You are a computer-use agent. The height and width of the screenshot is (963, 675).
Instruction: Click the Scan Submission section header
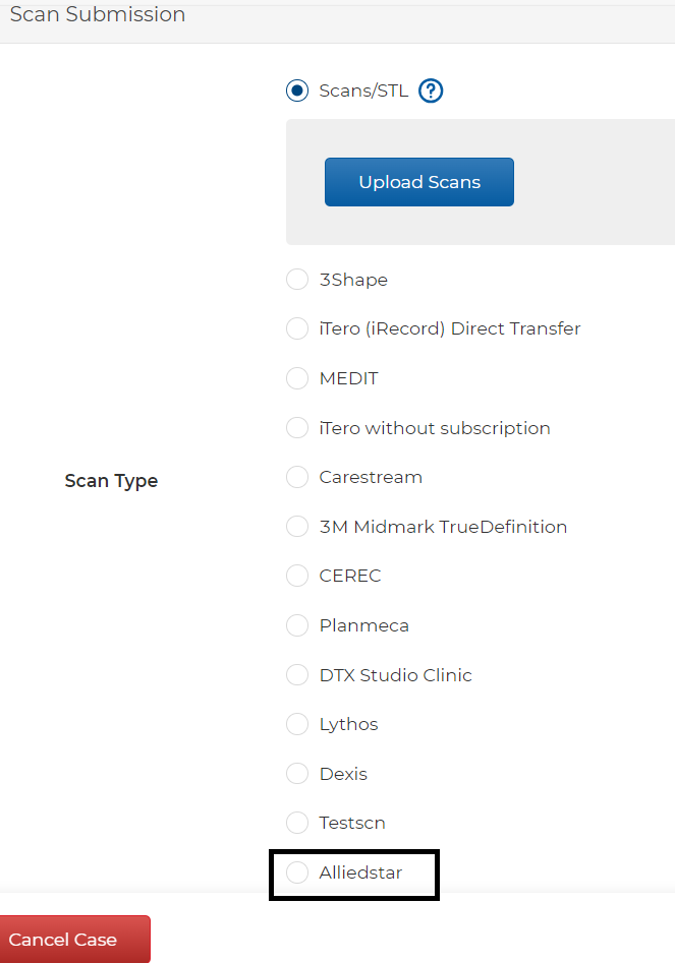pyautogui.click(x=98, y=14)
